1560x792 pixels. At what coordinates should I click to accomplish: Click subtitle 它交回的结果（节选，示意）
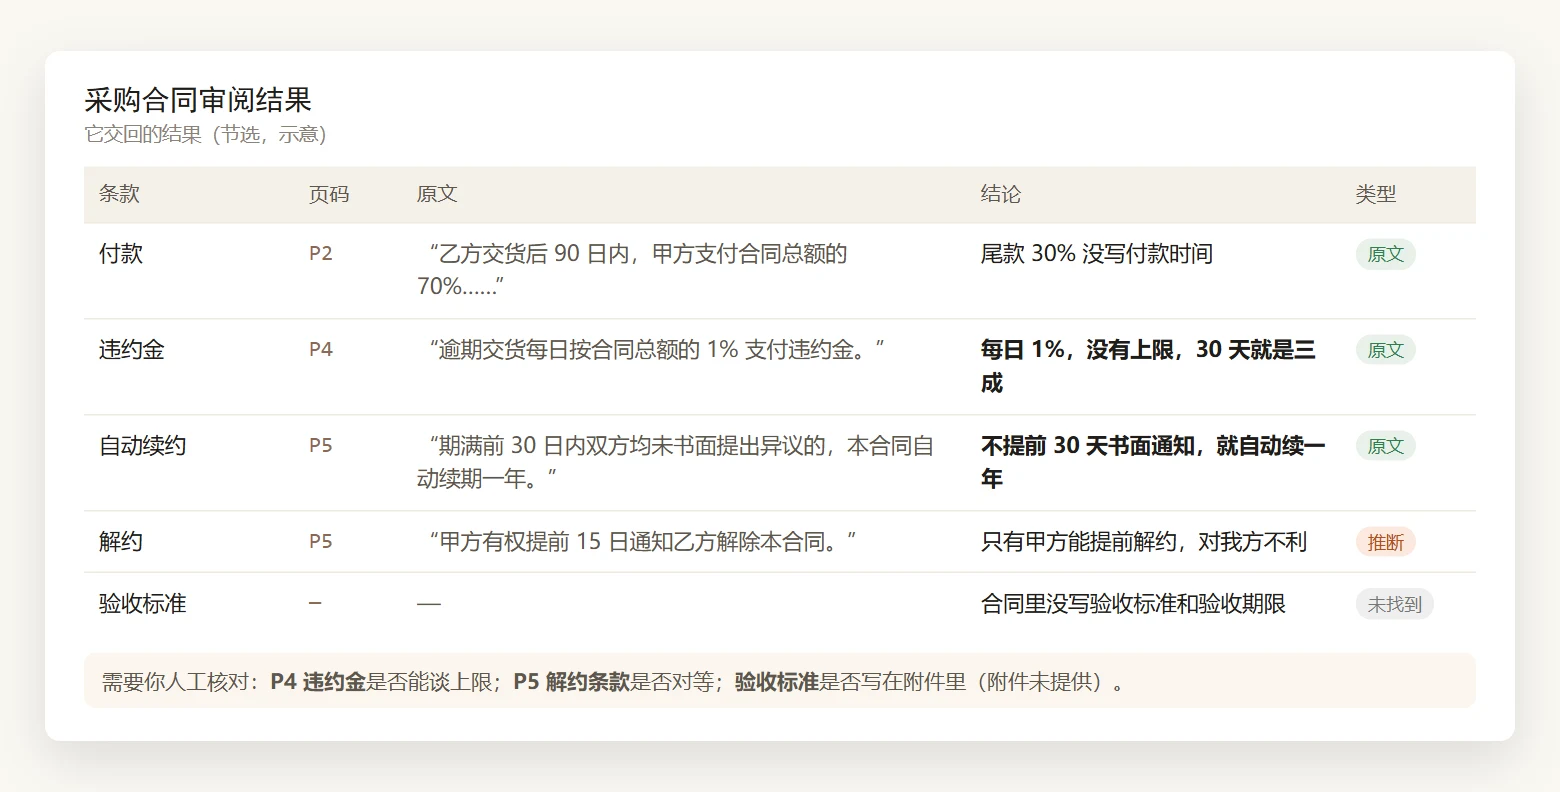(205, 134)
